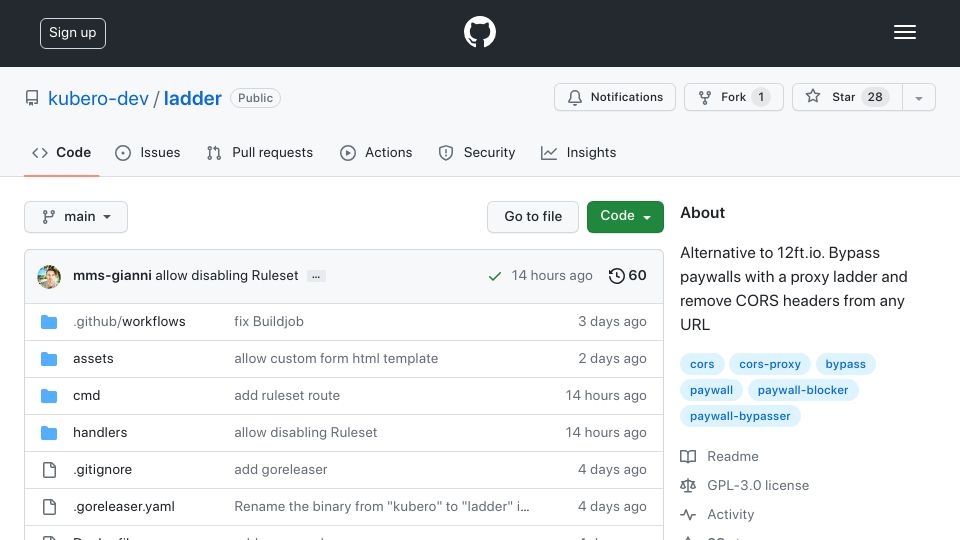Select the cors topic tag
The width and height of the screenshot is (960, 540).
[x=702, y=364]
